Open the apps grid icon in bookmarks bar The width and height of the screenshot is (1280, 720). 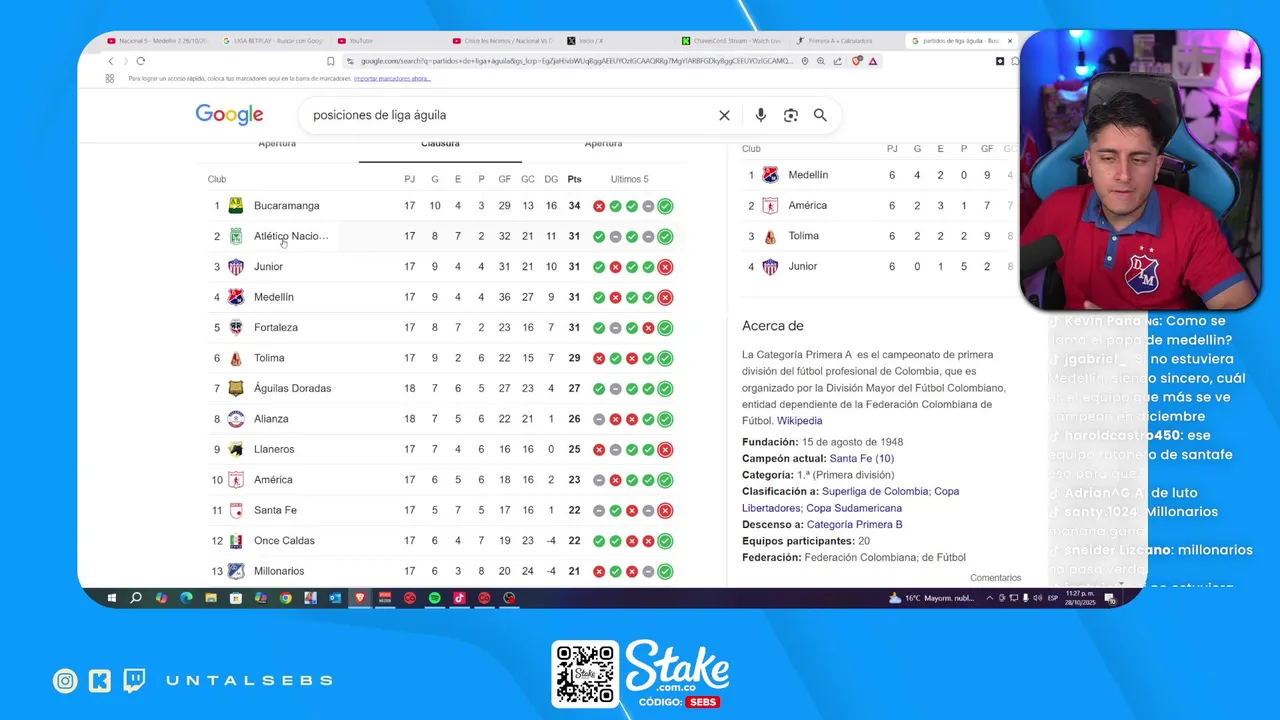point(110,78)
